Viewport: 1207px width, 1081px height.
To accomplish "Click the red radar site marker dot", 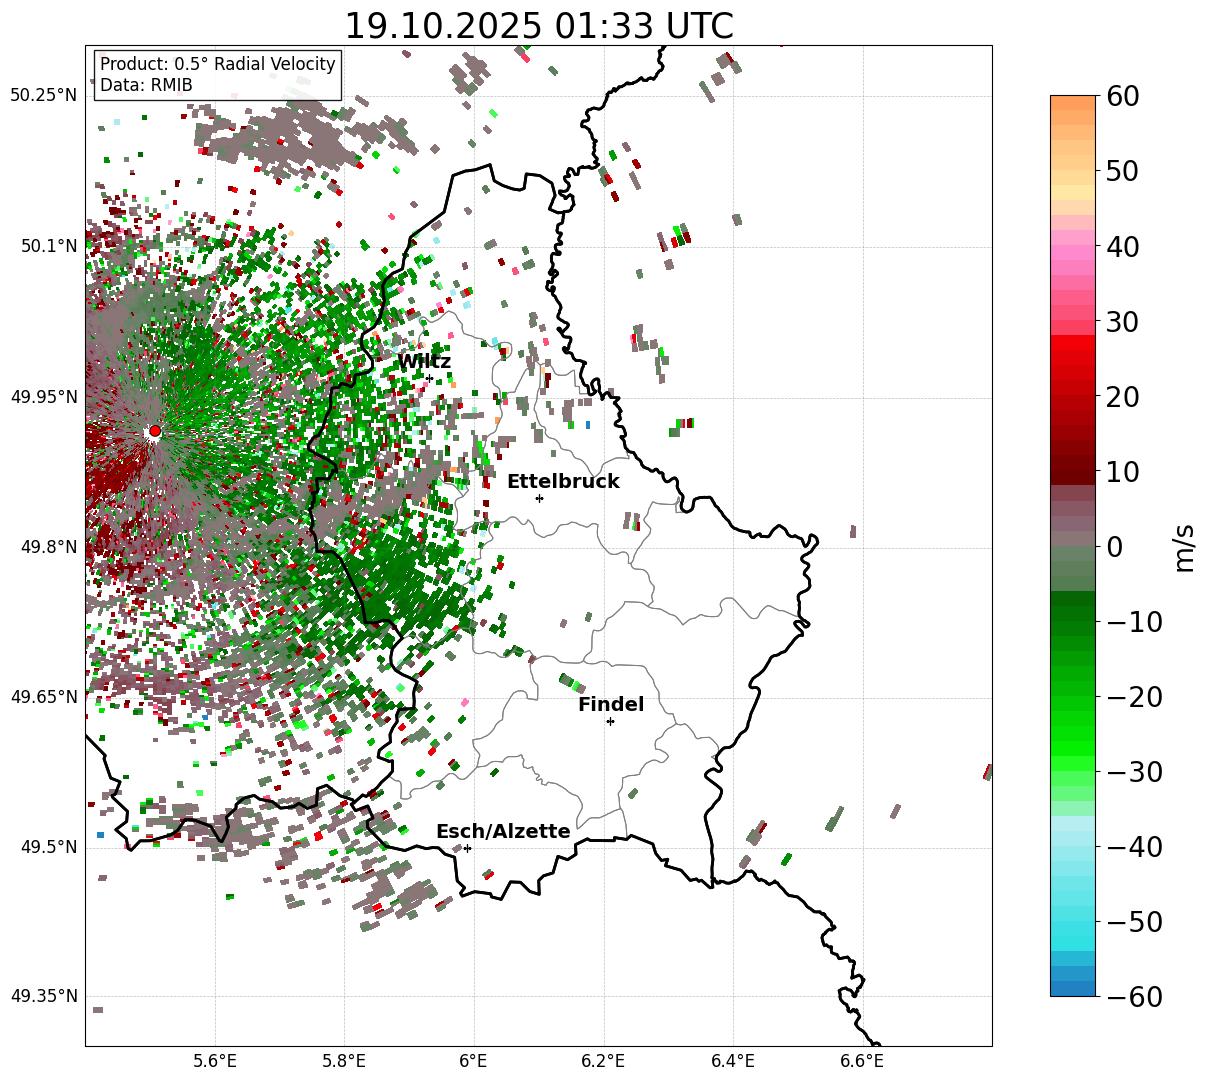I will pyautogui.click(x=155, y=431).
